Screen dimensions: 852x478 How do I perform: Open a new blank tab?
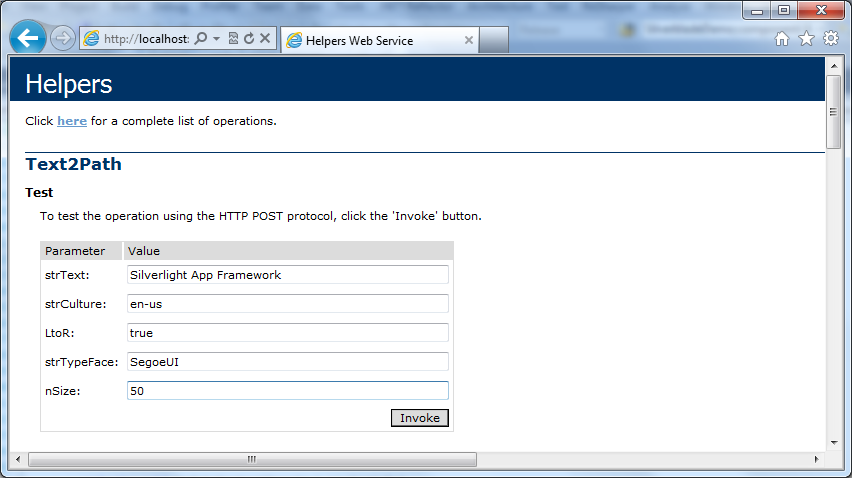494,40
